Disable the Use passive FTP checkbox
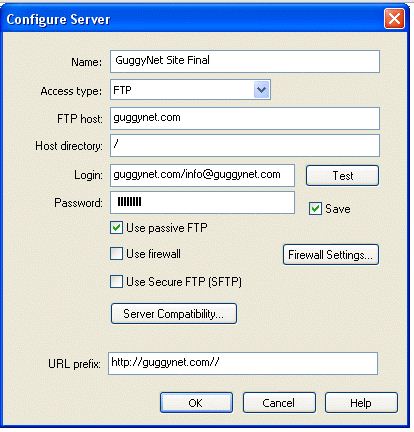 (x=116, y=228)
